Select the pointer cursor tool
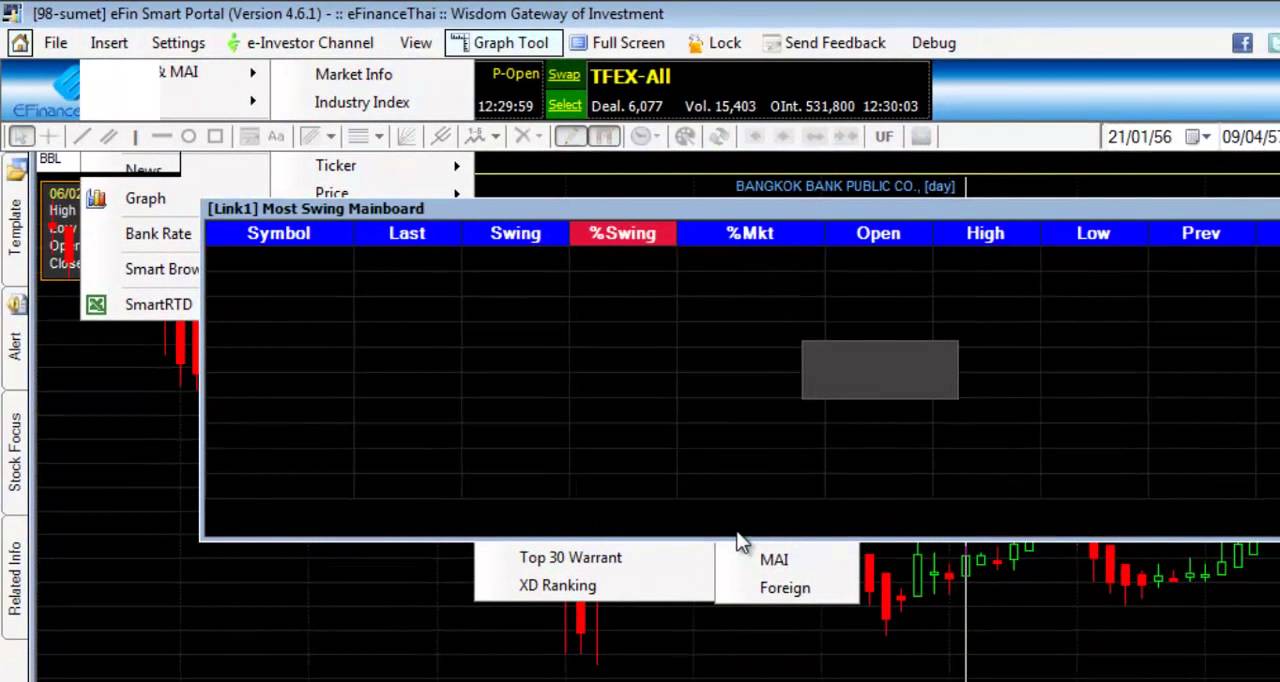This screenshot has height=682, width=1280. [22, 137]
